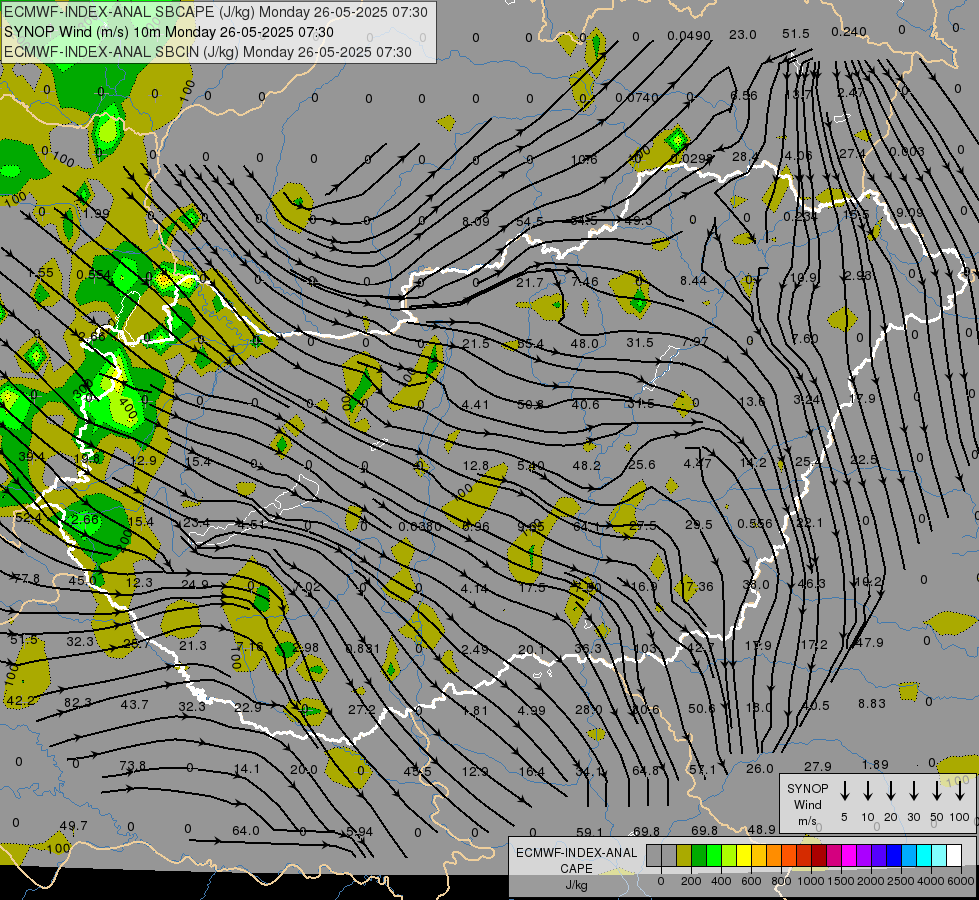Click the 0.0490 value on the map
Image resolution: width=979 pixels, height=900 pixels.
tap(689, 36)
